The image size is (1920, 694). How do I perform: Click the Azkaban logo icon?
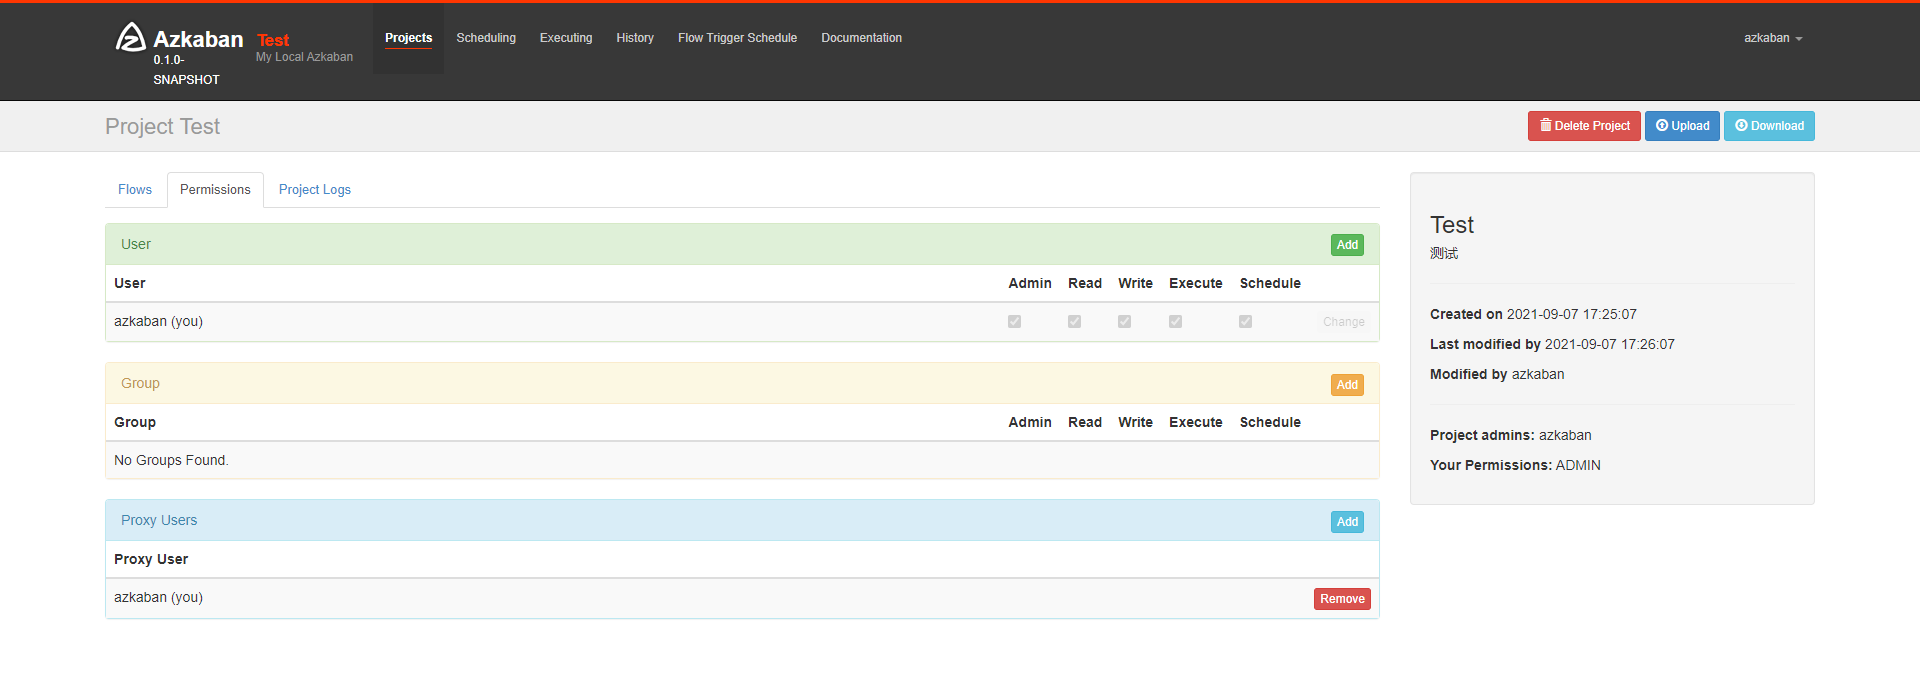click(x=130, y=37)
